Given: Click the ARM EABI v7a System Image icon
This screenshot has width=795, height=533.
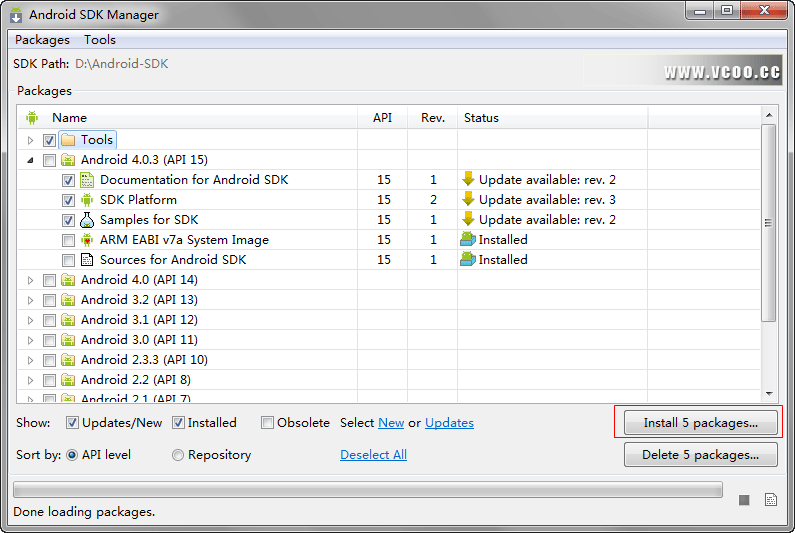Looking at the screenshot, I should tap(87, 240).
